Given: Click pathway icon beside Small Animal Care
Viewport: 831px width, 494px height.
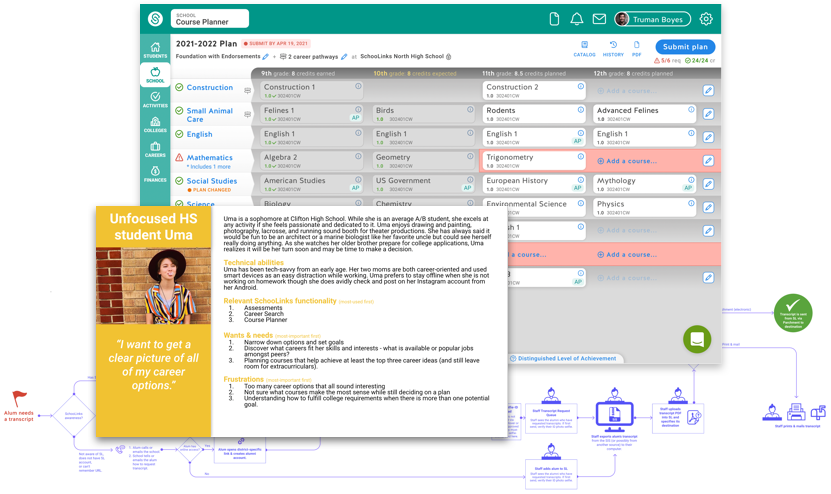Looking at the screenshot, I should (247, 114).
